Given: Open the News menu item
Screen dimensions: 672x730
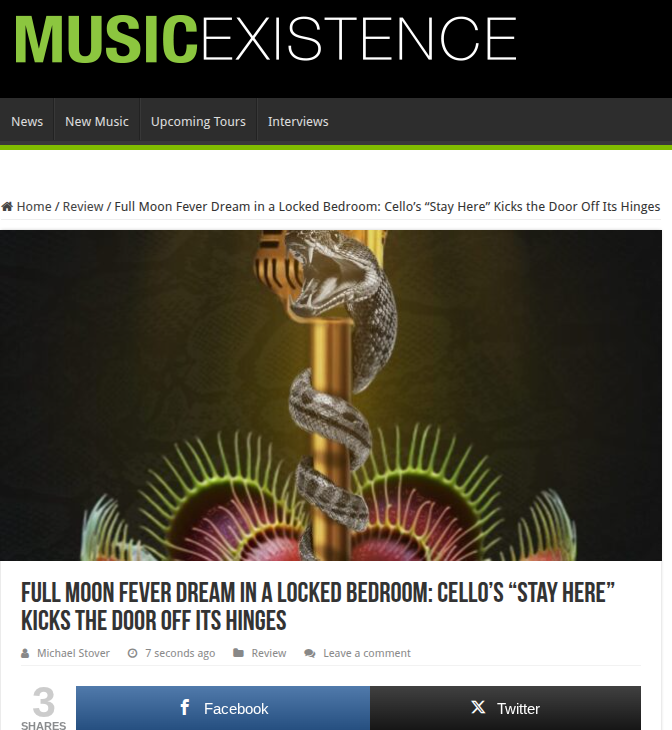Looking at the screenshot, I should tap(27, 122).
